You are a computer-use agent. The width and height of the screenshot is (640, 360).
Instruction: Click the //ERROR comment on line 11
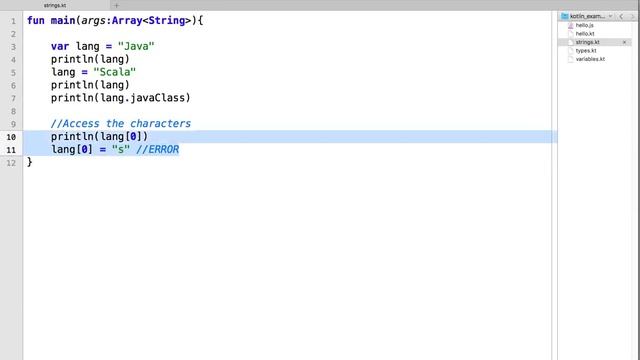point(158,149)
